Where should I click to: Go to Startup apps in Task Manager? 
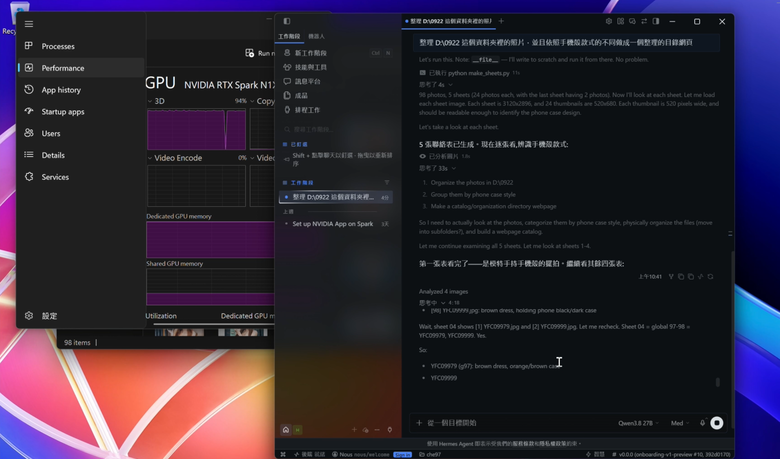click(x=81, y=112)
